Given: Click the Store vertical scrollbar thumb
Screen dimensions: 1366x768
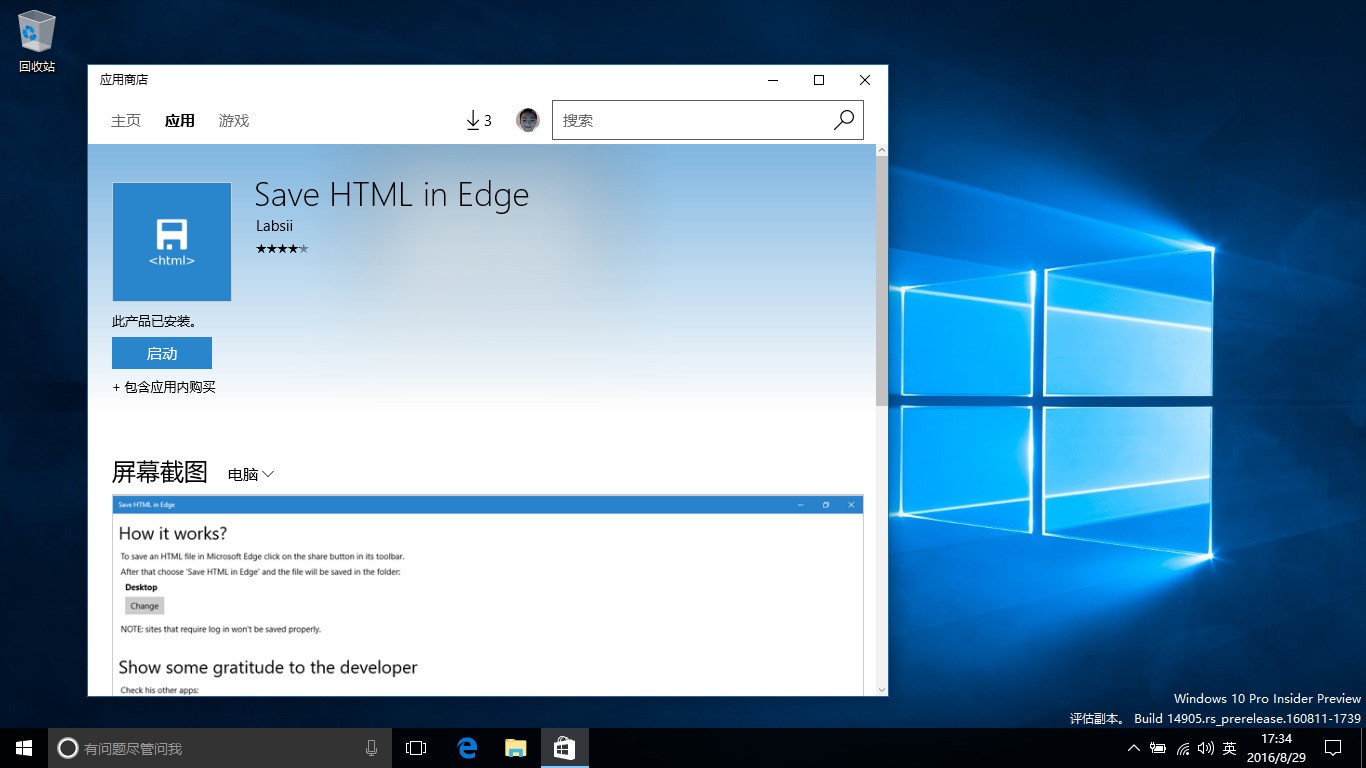Looking at the screenshot, I should pyautogui.click(x=882, y=280).
